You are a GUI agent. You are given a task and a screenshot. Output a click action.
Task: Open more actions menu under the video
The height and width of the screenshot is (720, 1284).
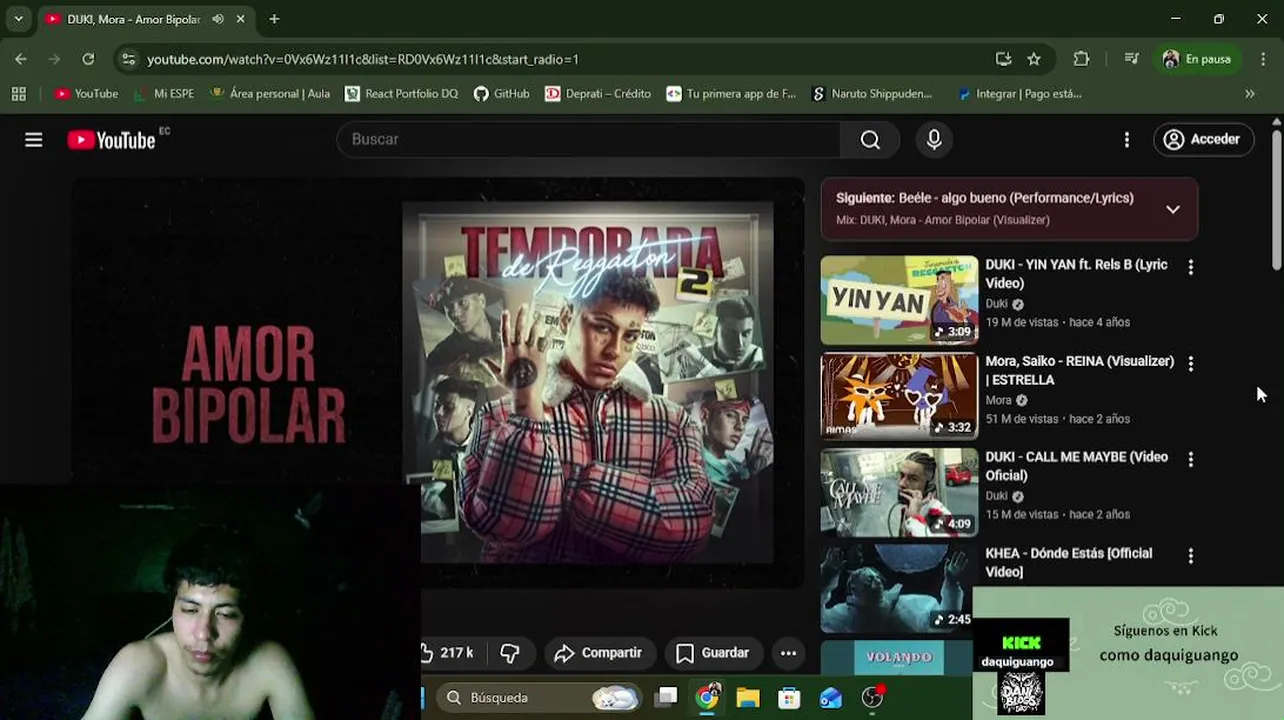coord(788,653)
